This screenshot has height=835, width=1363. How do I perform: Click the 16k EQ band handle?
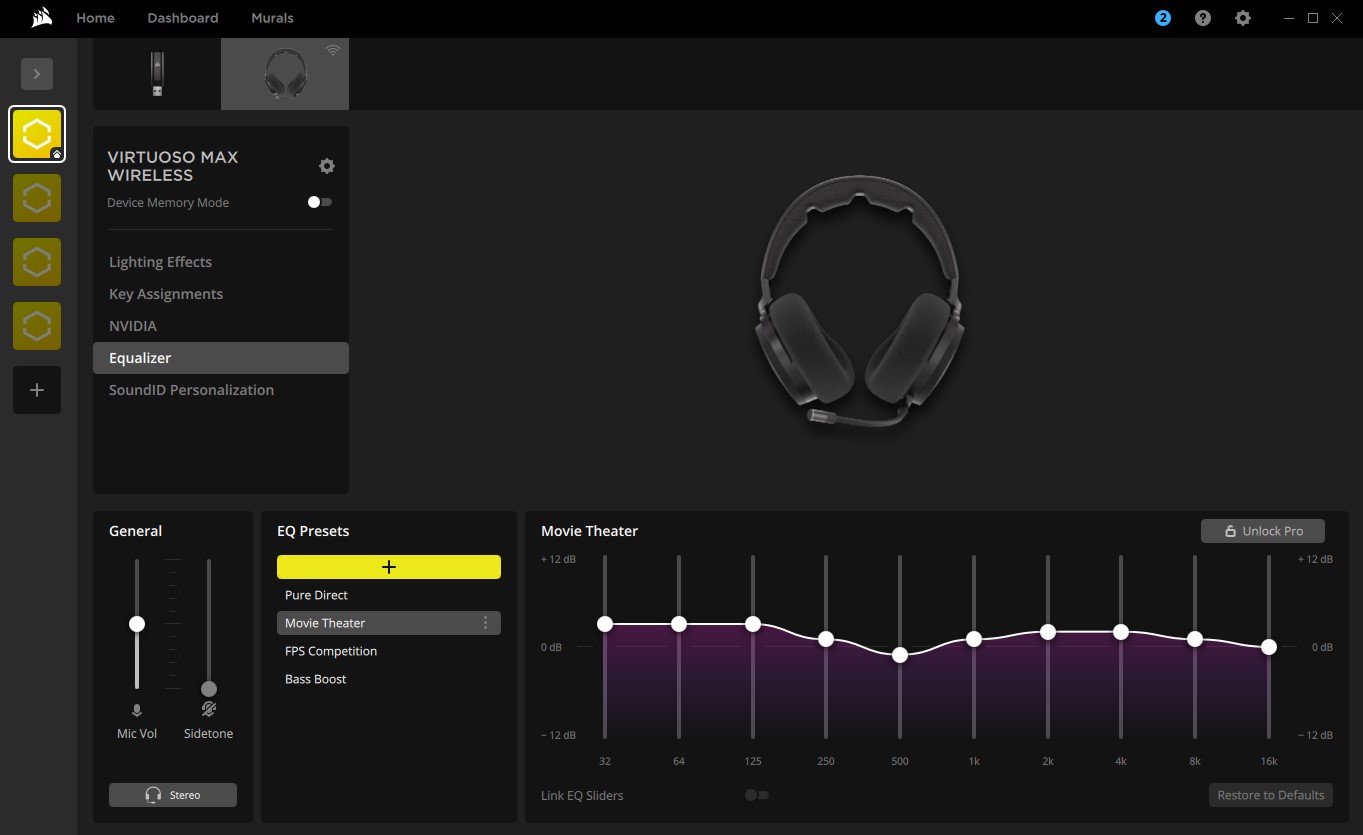coord(1269,647)
